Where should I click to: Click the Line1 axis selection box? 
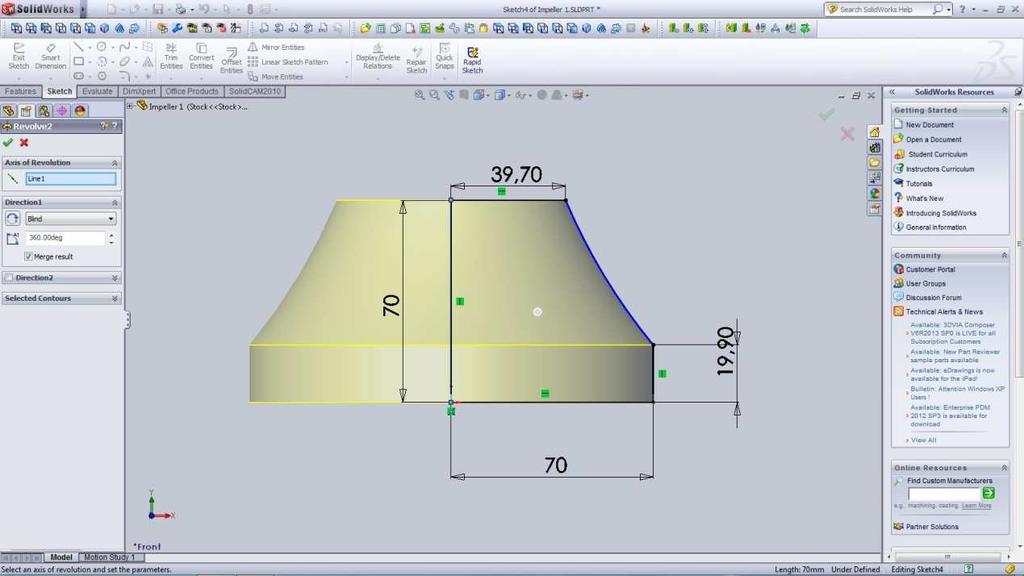click(x=71, y=179)
